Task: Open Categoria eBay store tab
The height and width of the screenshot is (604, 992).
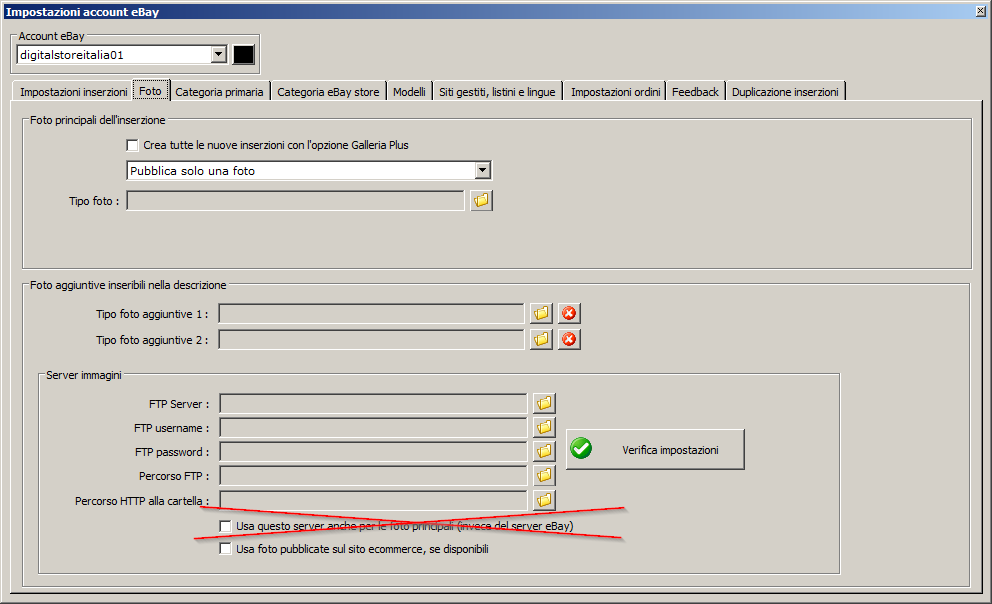Action: point(328,92)
